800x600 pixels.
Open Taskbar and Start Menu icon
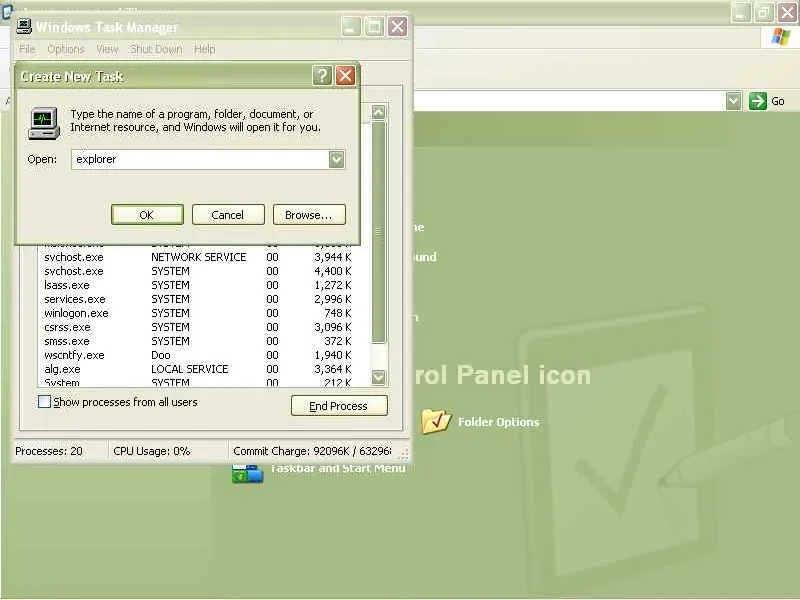[247, 474]
